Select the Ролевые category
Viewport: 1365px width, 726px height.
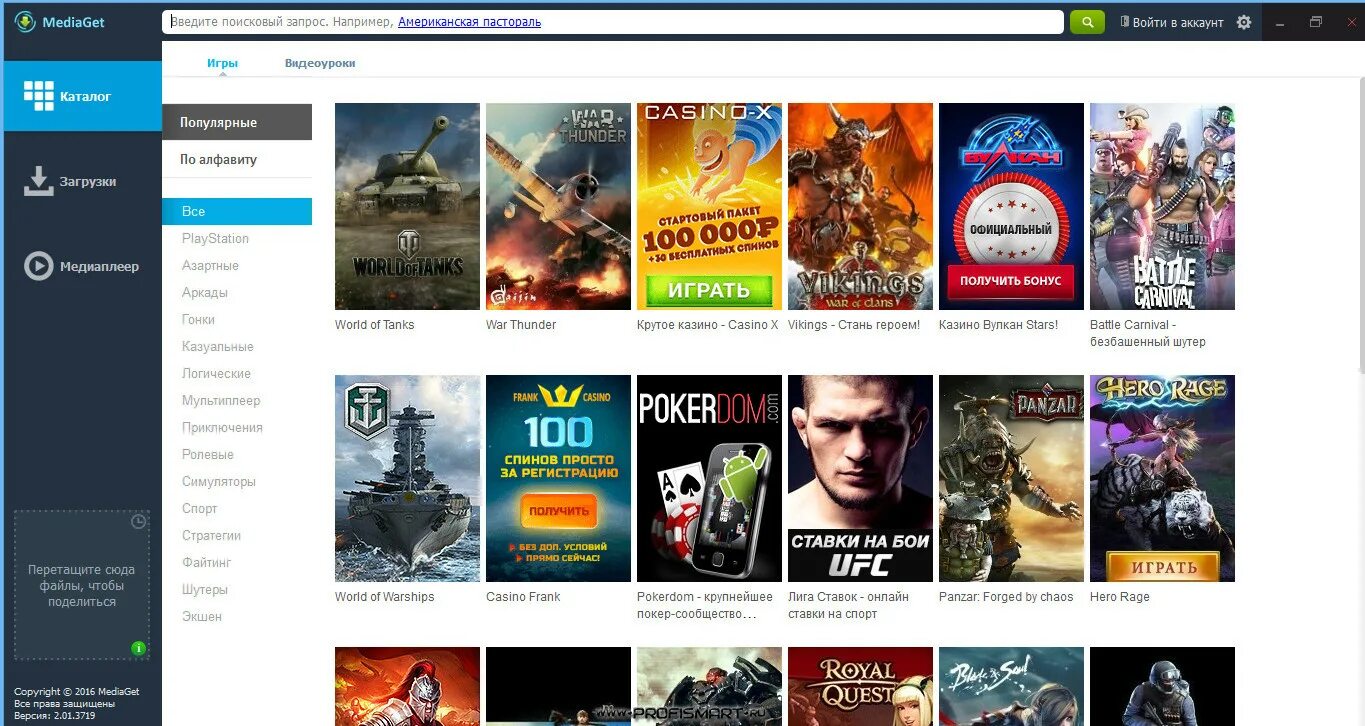pyautogui.click(x=208, y=454)
